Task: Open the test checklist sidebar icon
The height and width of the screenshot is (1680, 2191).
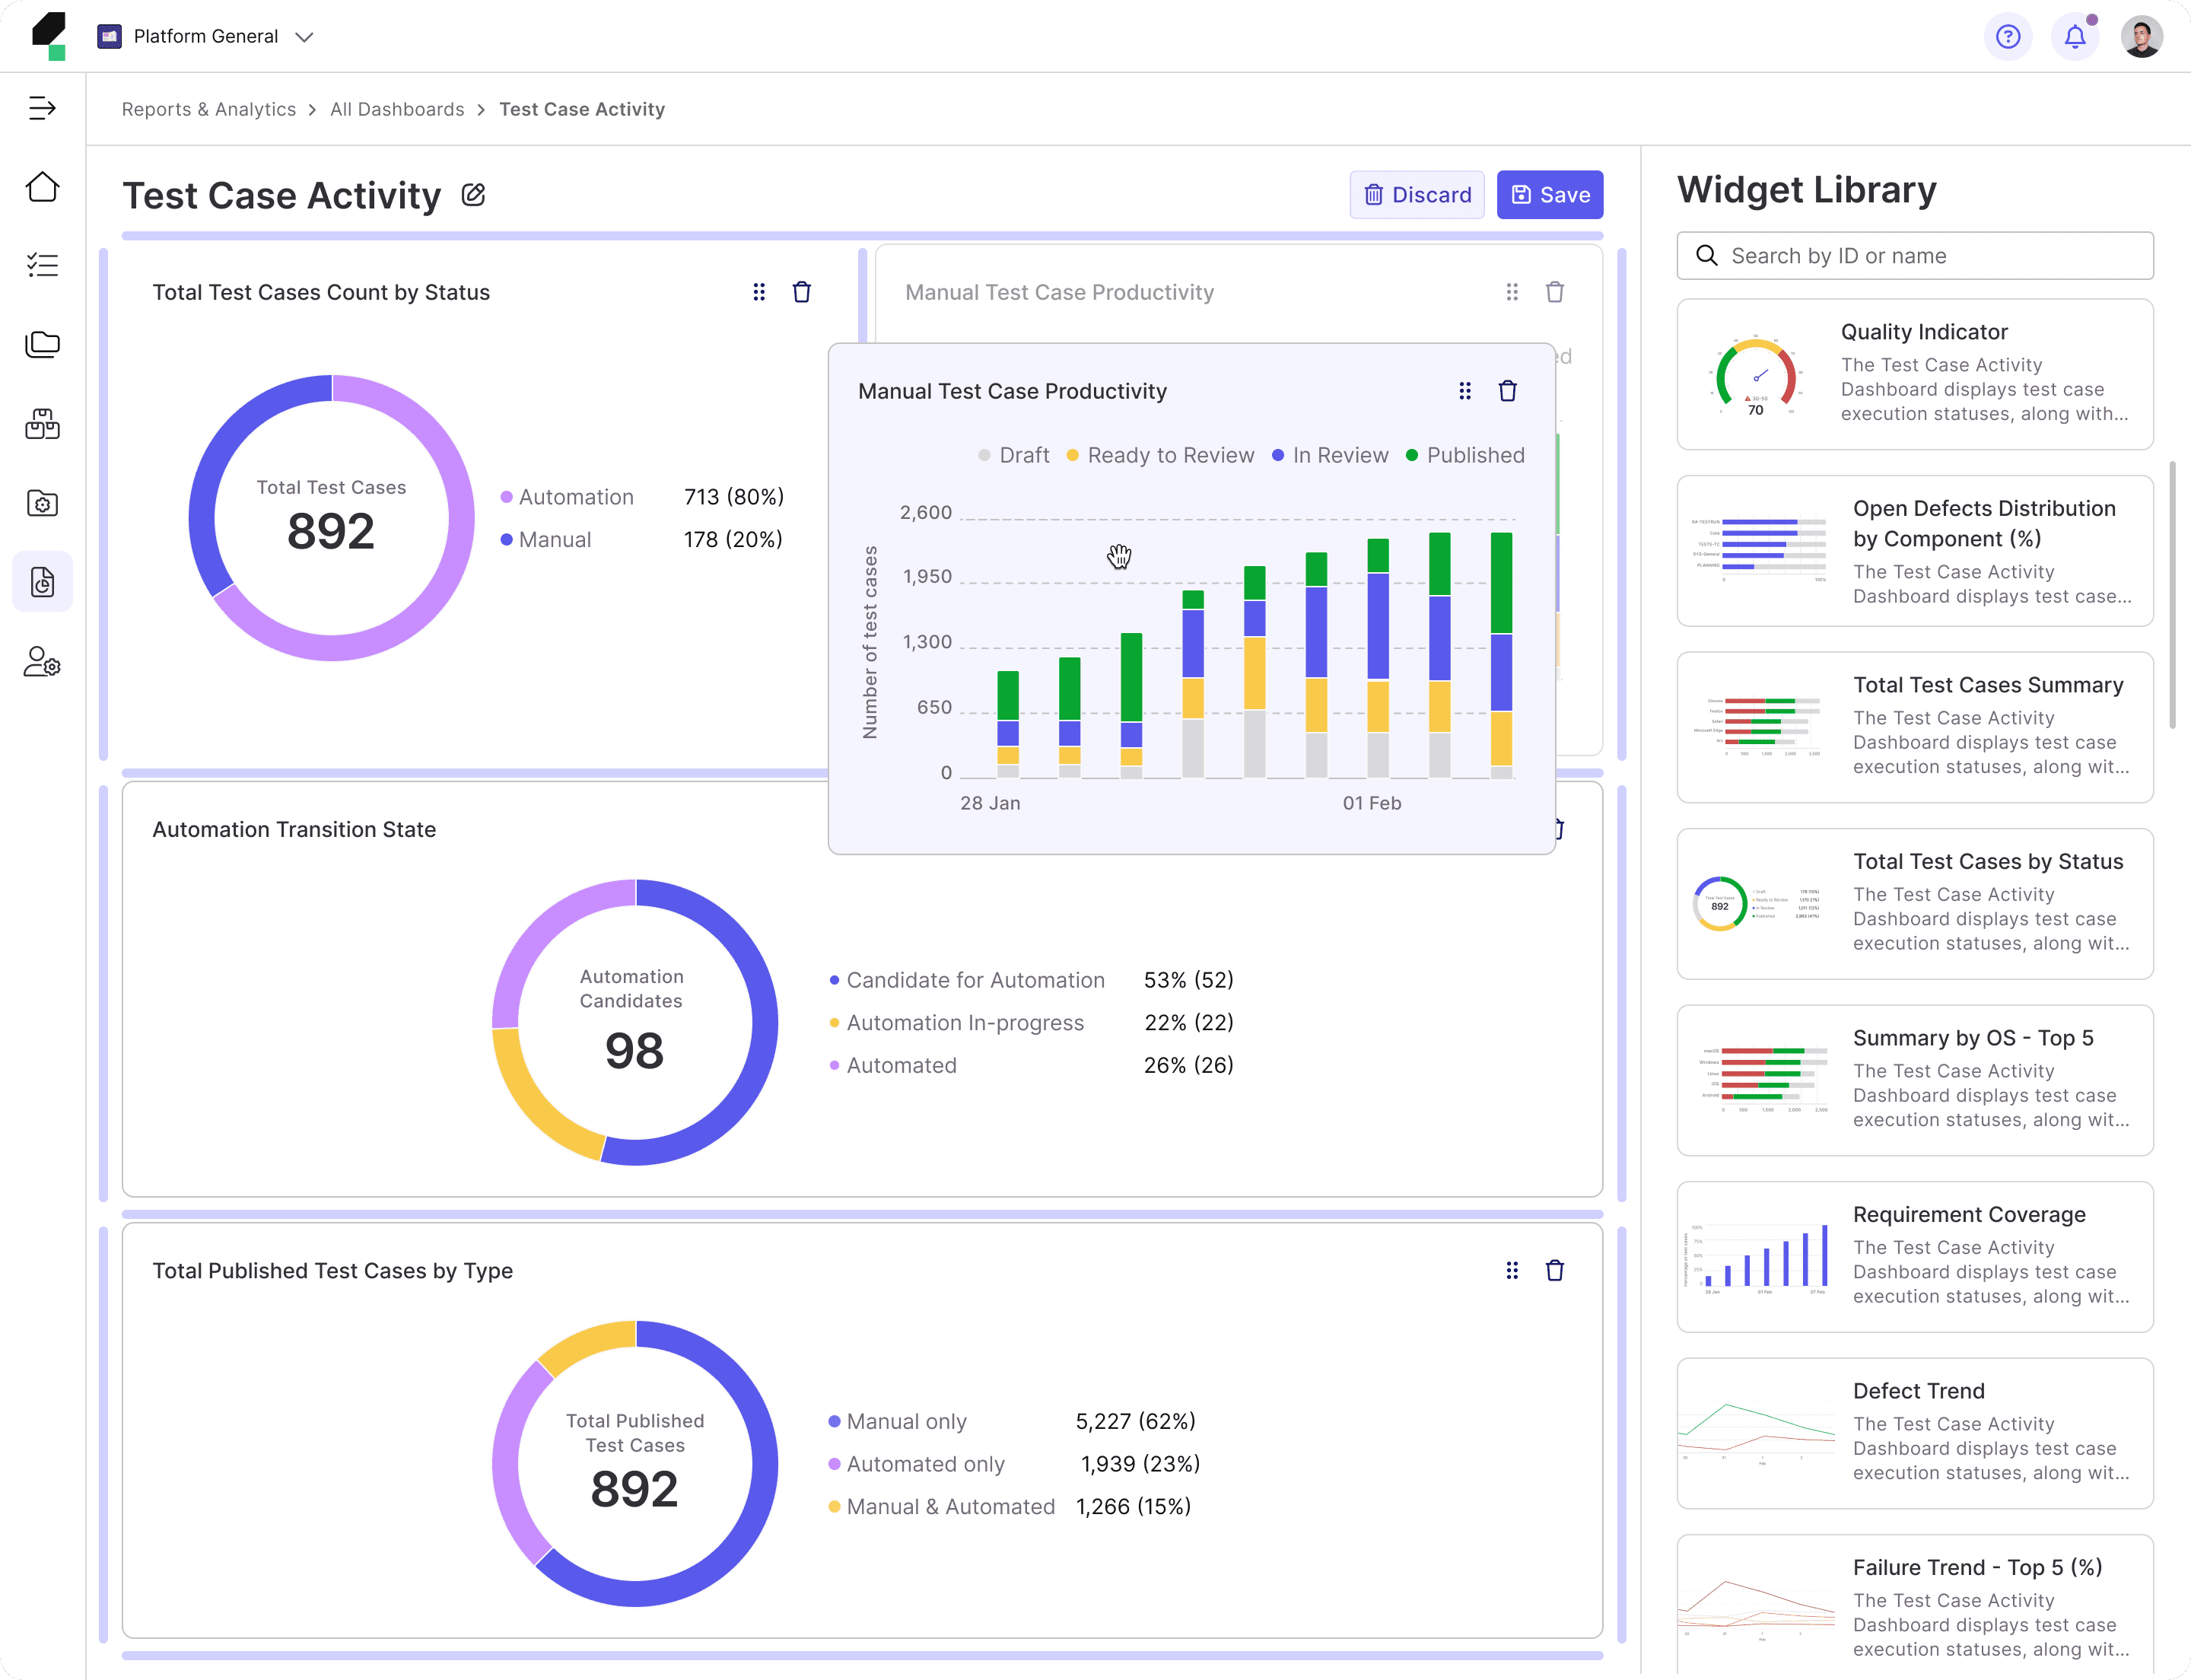Action: tap(42, 265)
